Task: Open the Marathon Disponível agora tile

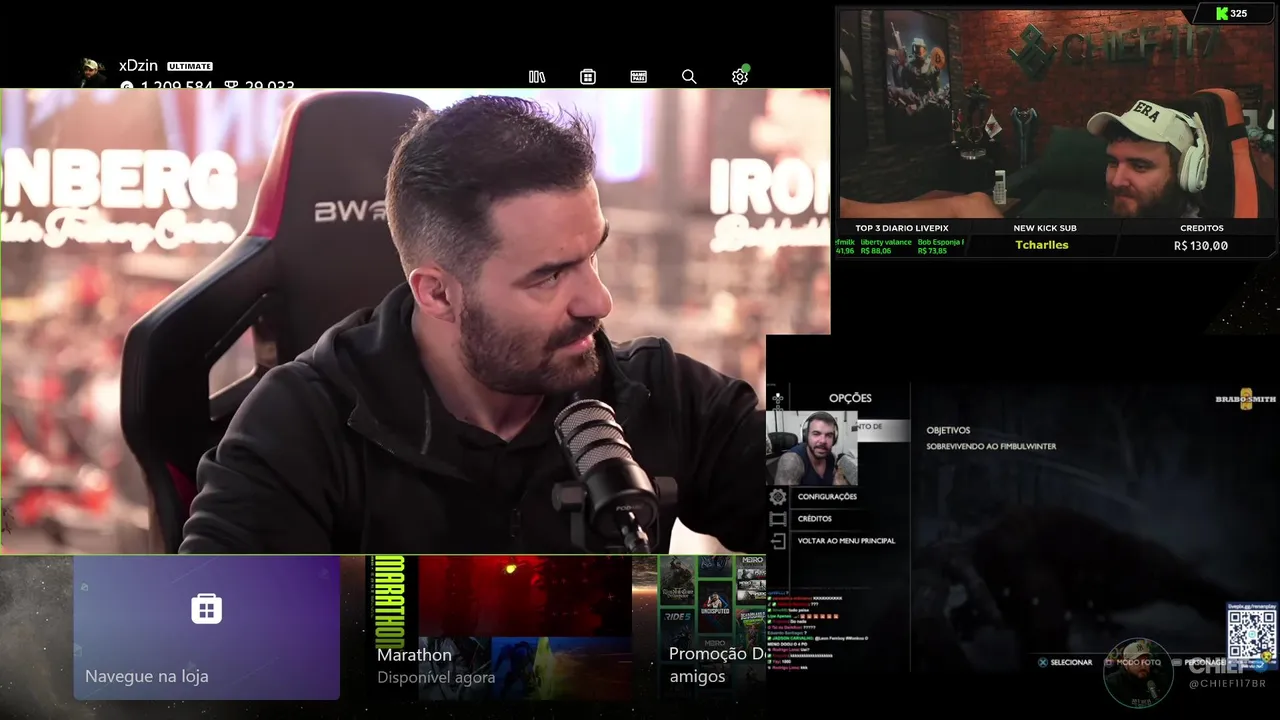Action: [502, 628]
